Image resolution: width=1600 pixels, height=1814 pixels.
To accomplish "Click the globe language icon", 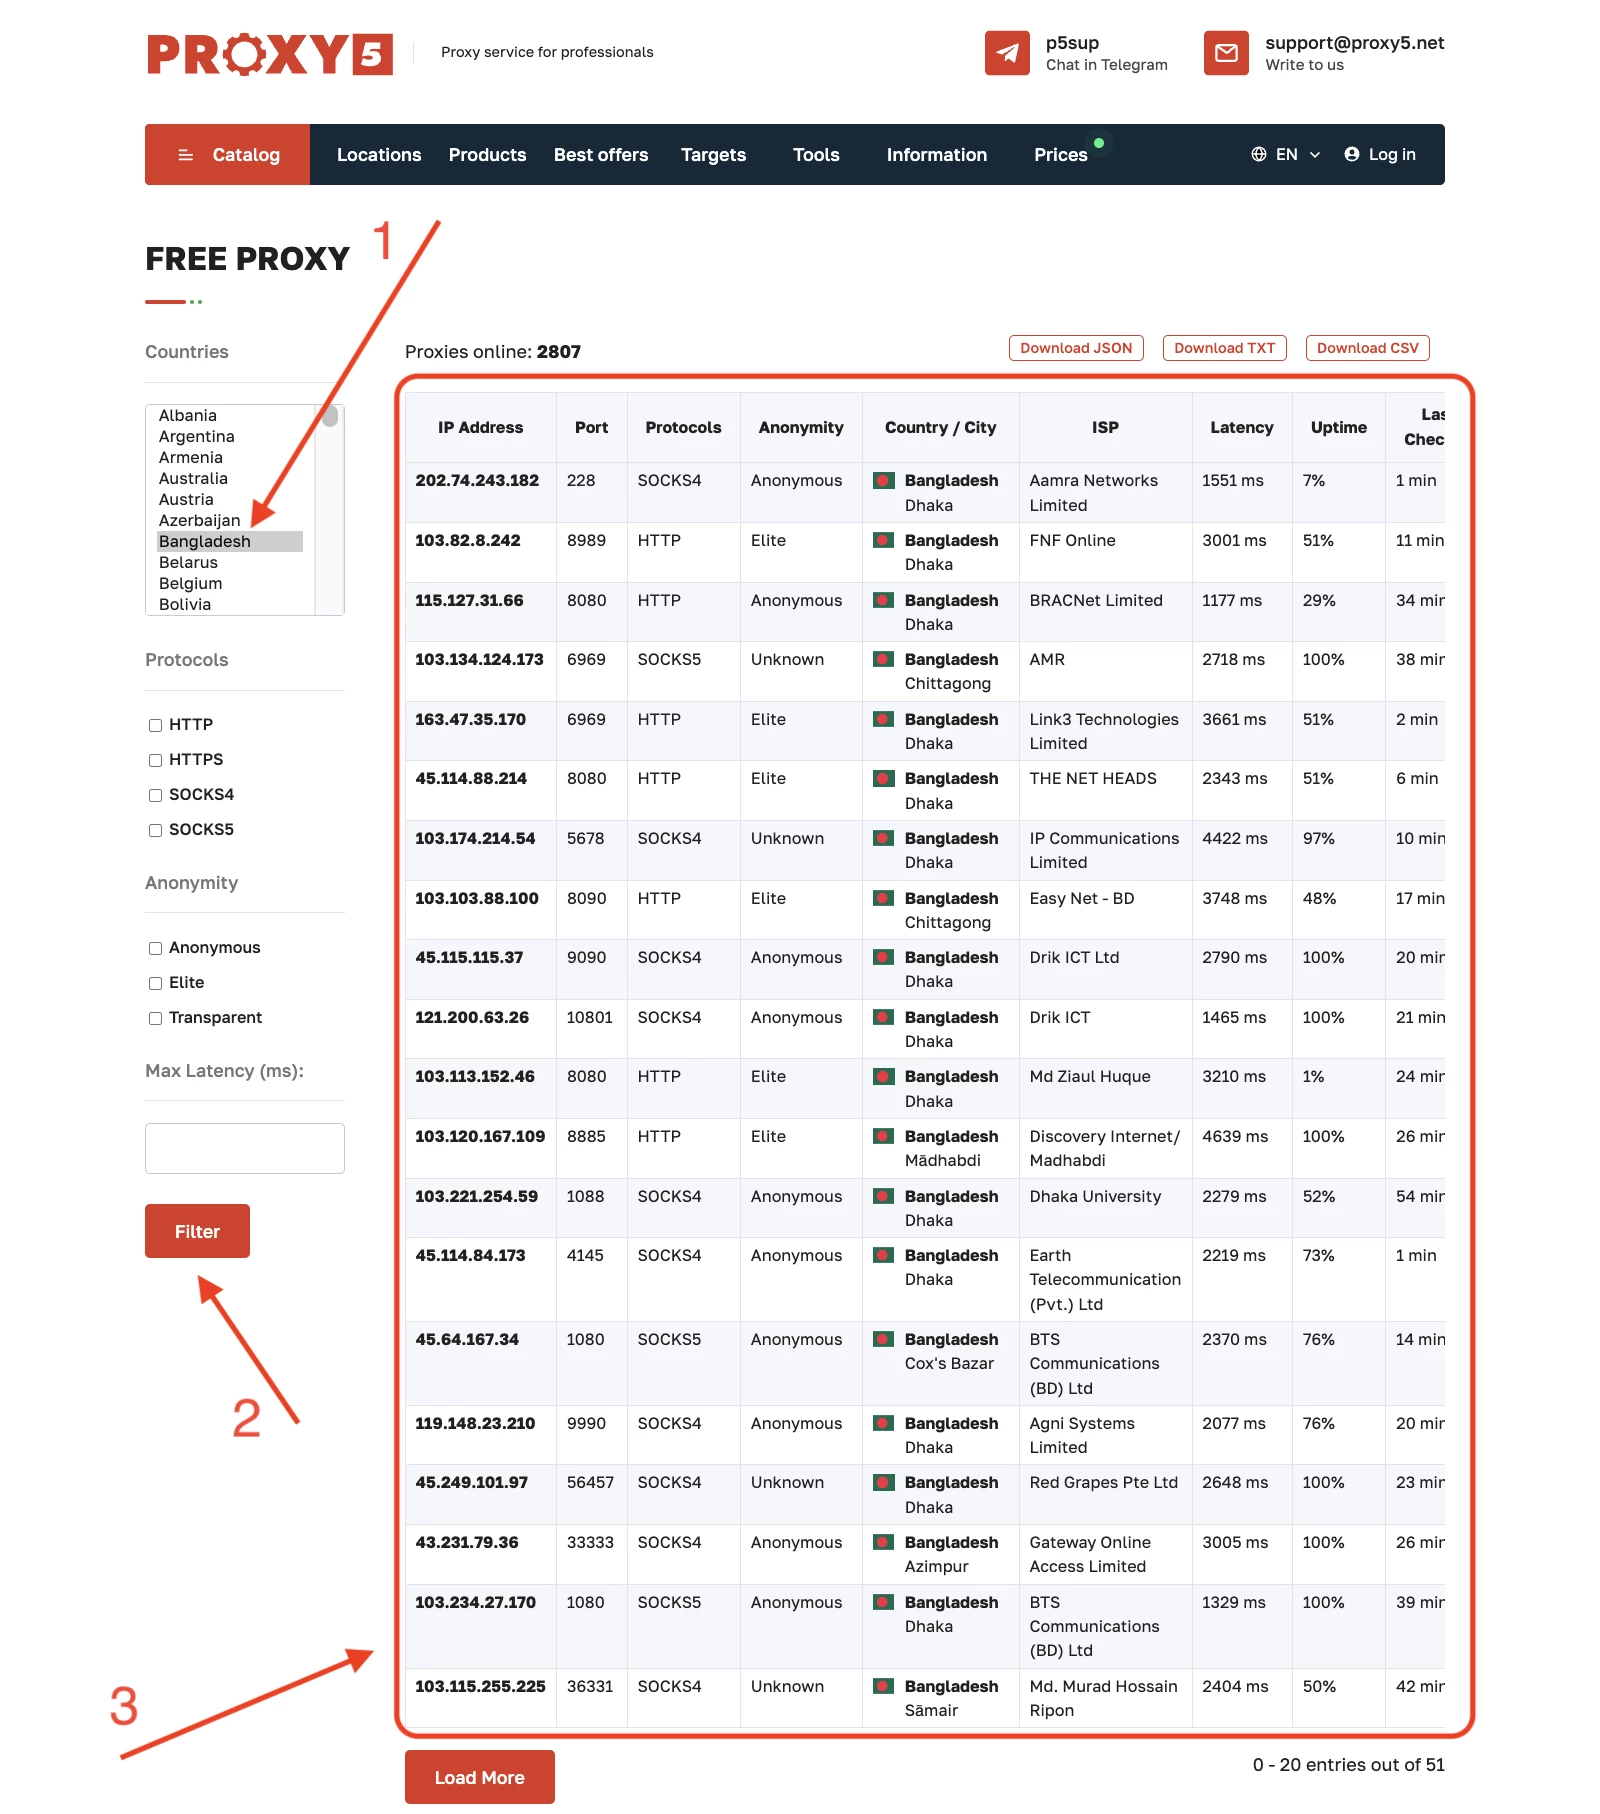I will click(x=1258, y=154).
